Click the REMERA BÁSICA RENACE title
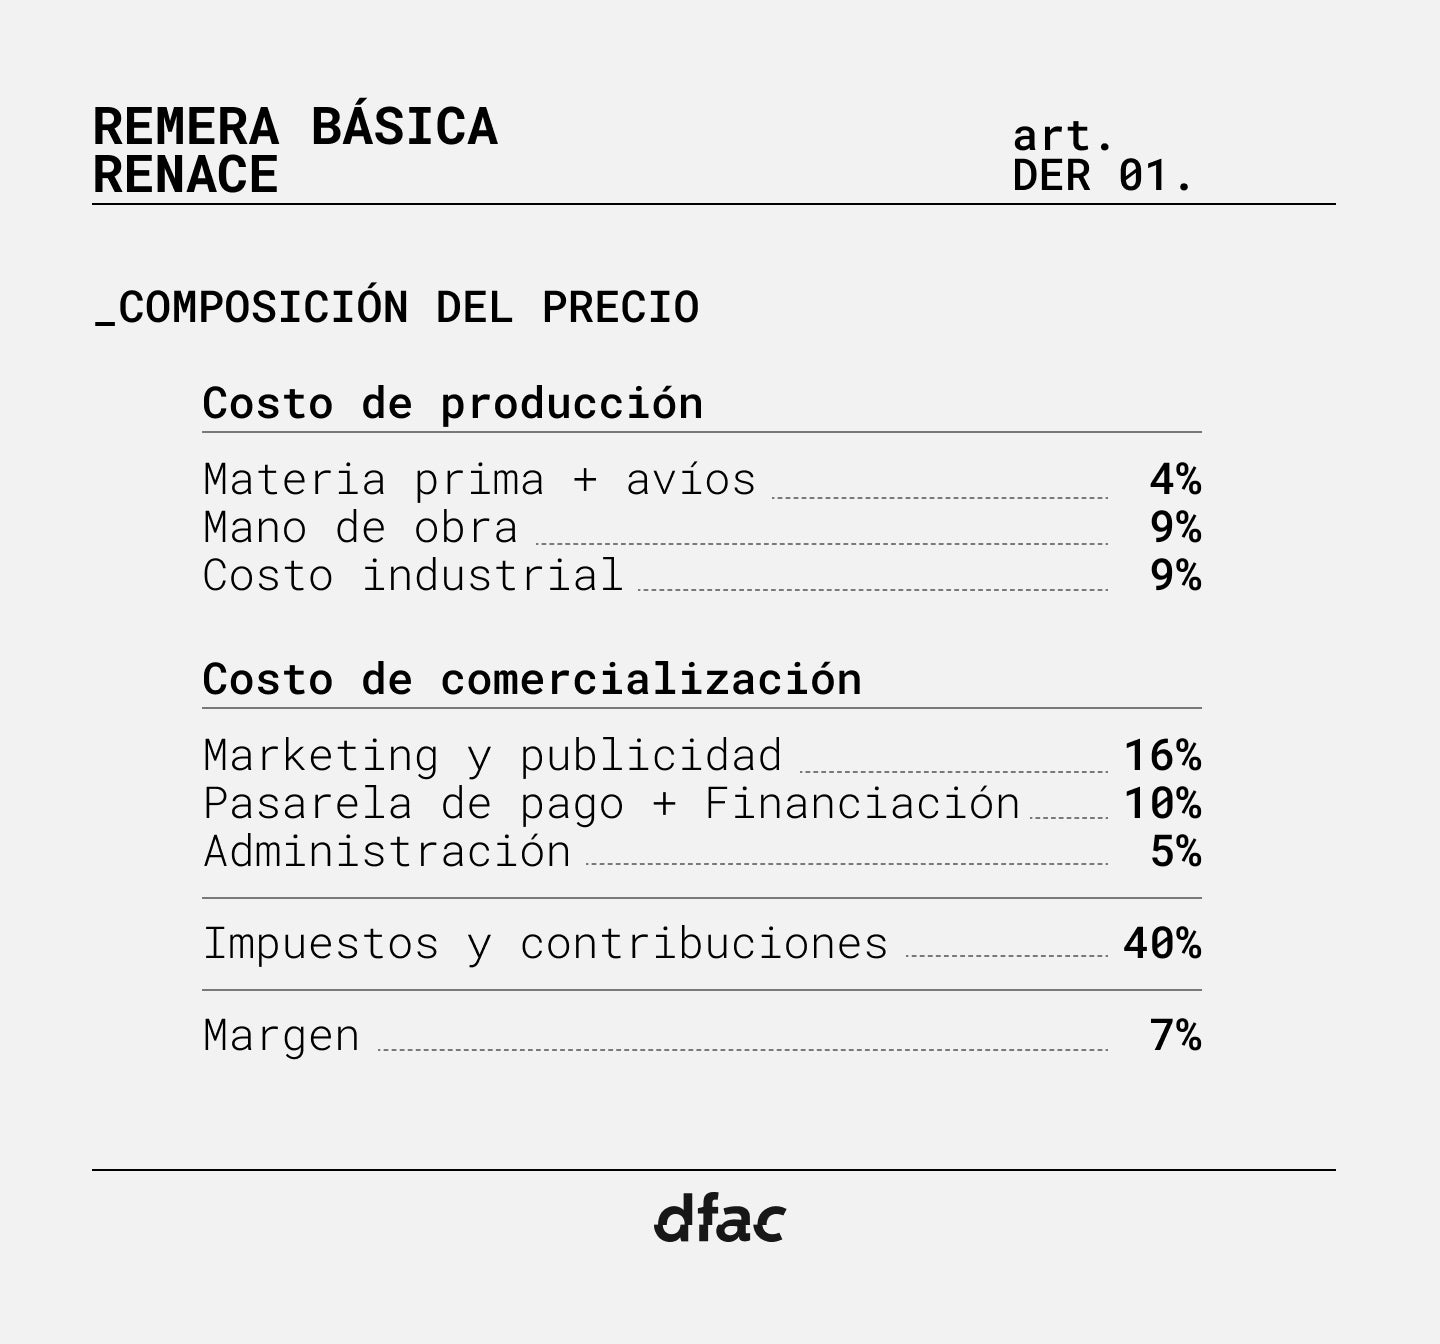 [295, 151]
